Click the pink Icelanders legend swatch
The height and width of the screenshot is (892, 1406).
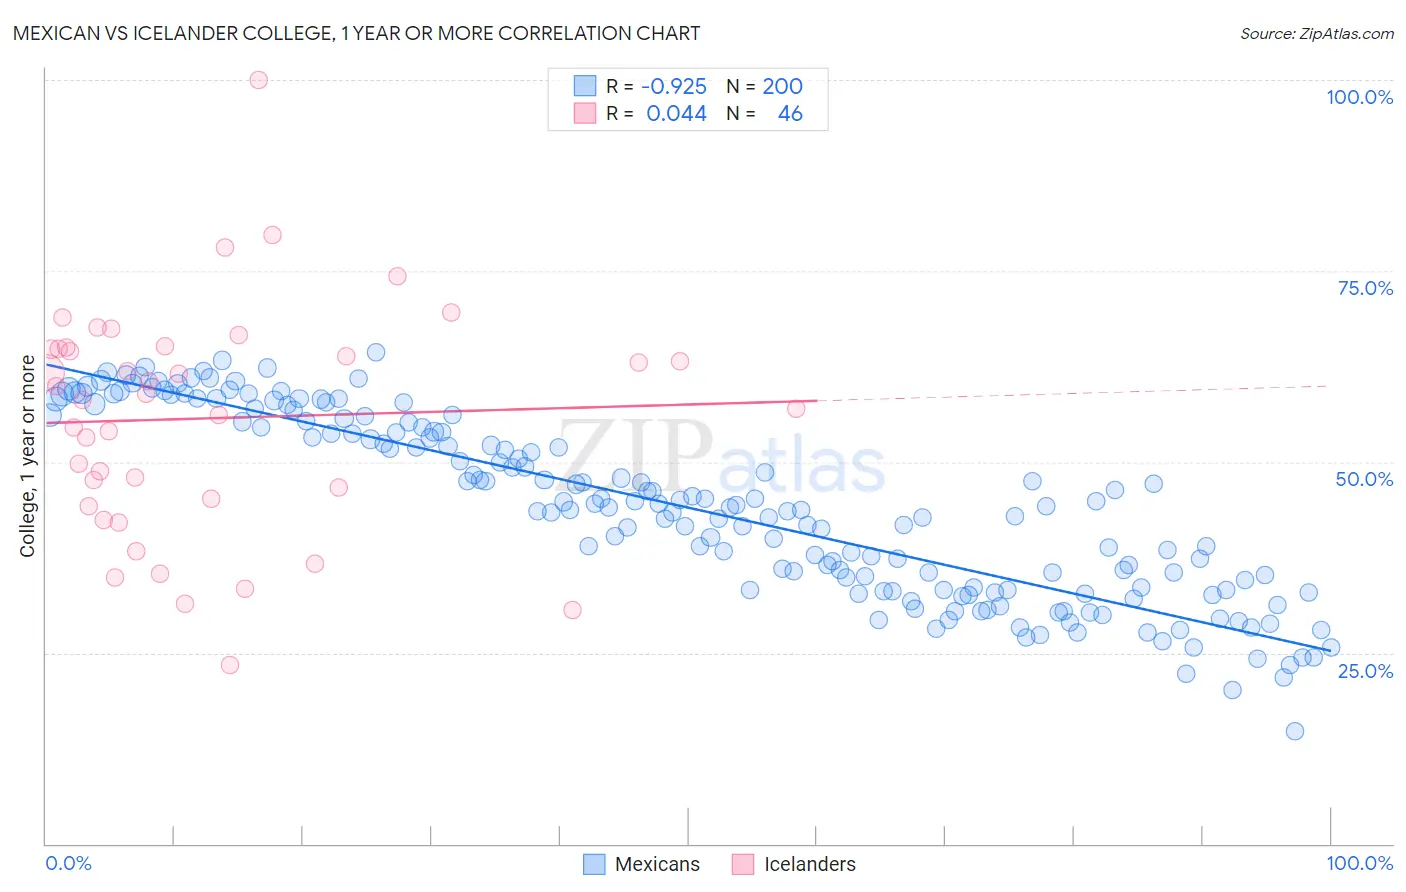click(x=743, y=864)
